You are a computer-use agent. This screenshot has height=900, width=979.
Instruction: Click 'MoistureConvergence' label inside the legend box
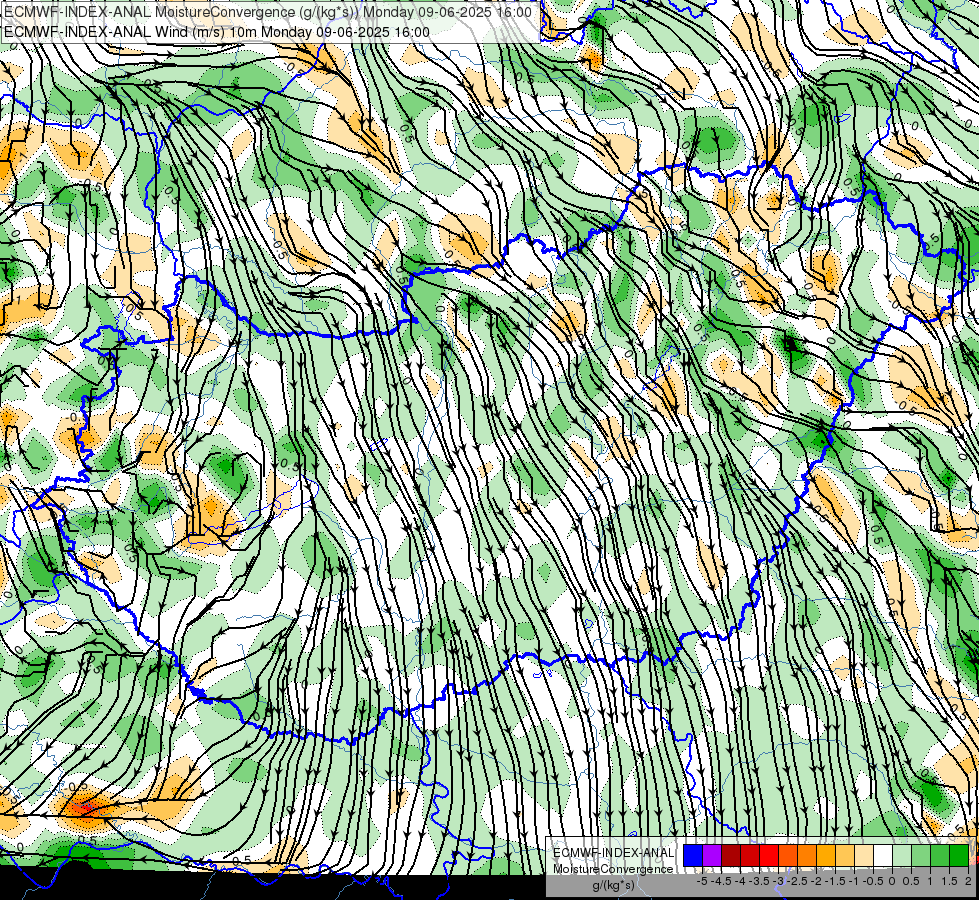(x=613, y=869)
